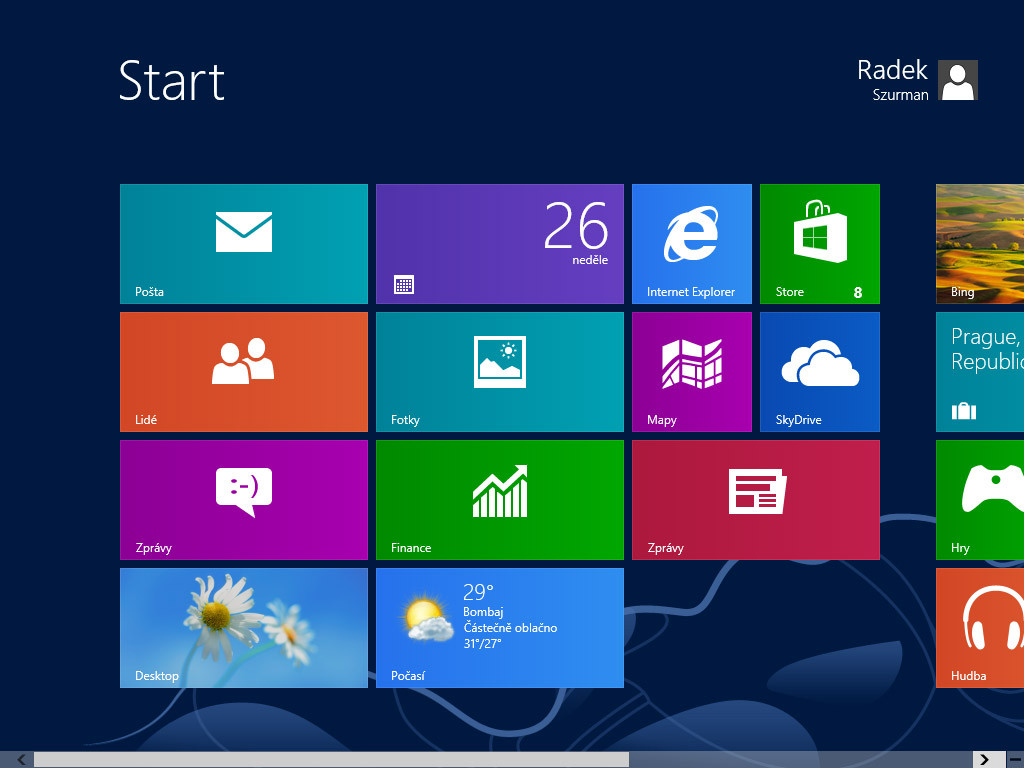The width and height of the screenshot is (1024, 768).
Task: Open the purple Zprávy messaging tile
Action: point(244,500)
